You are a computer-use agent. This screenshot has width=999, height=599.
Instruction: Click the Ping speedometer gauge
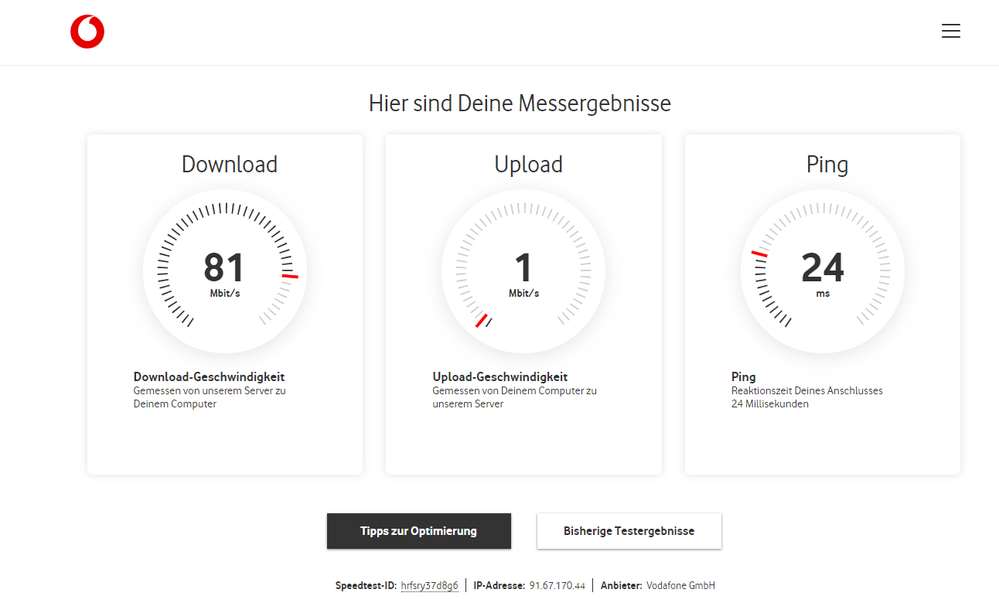[821, 272]
